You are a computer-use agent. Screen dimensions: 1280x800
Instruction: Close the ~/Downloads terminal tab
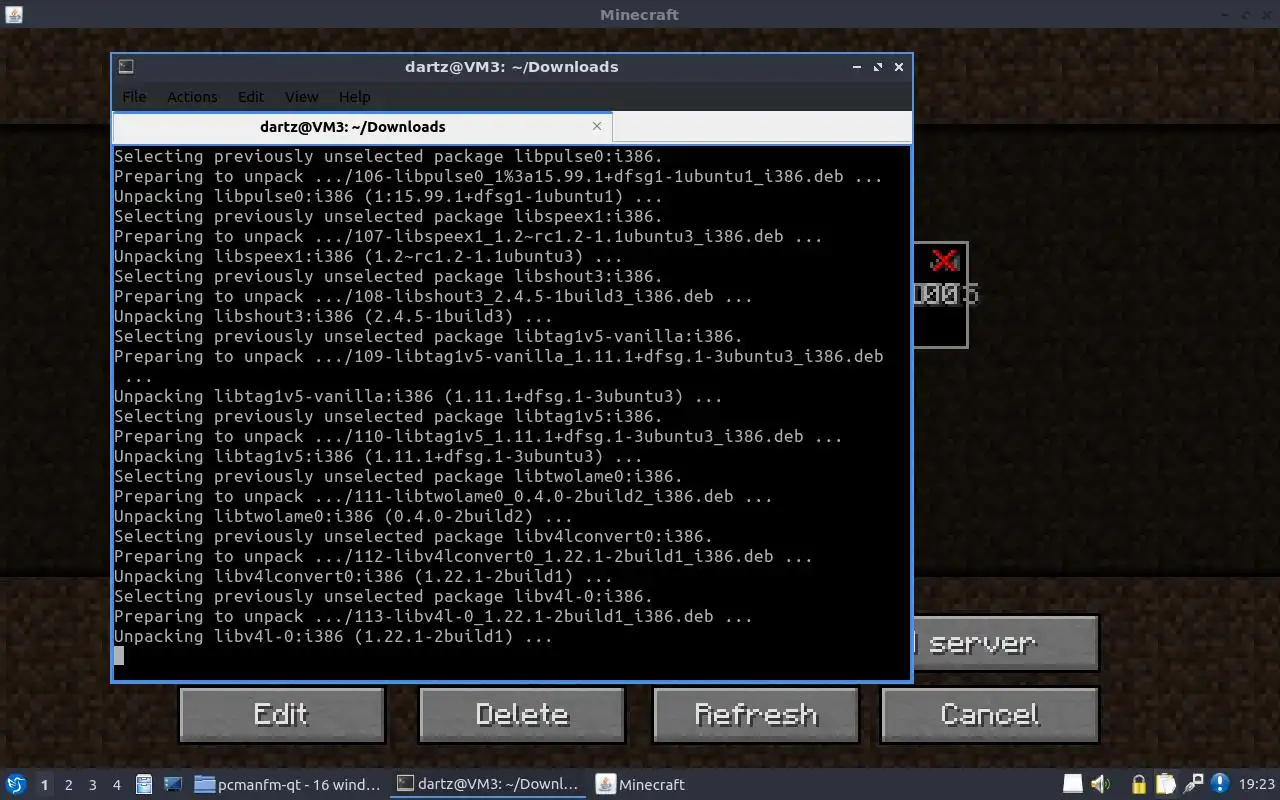tap(597, 126)
